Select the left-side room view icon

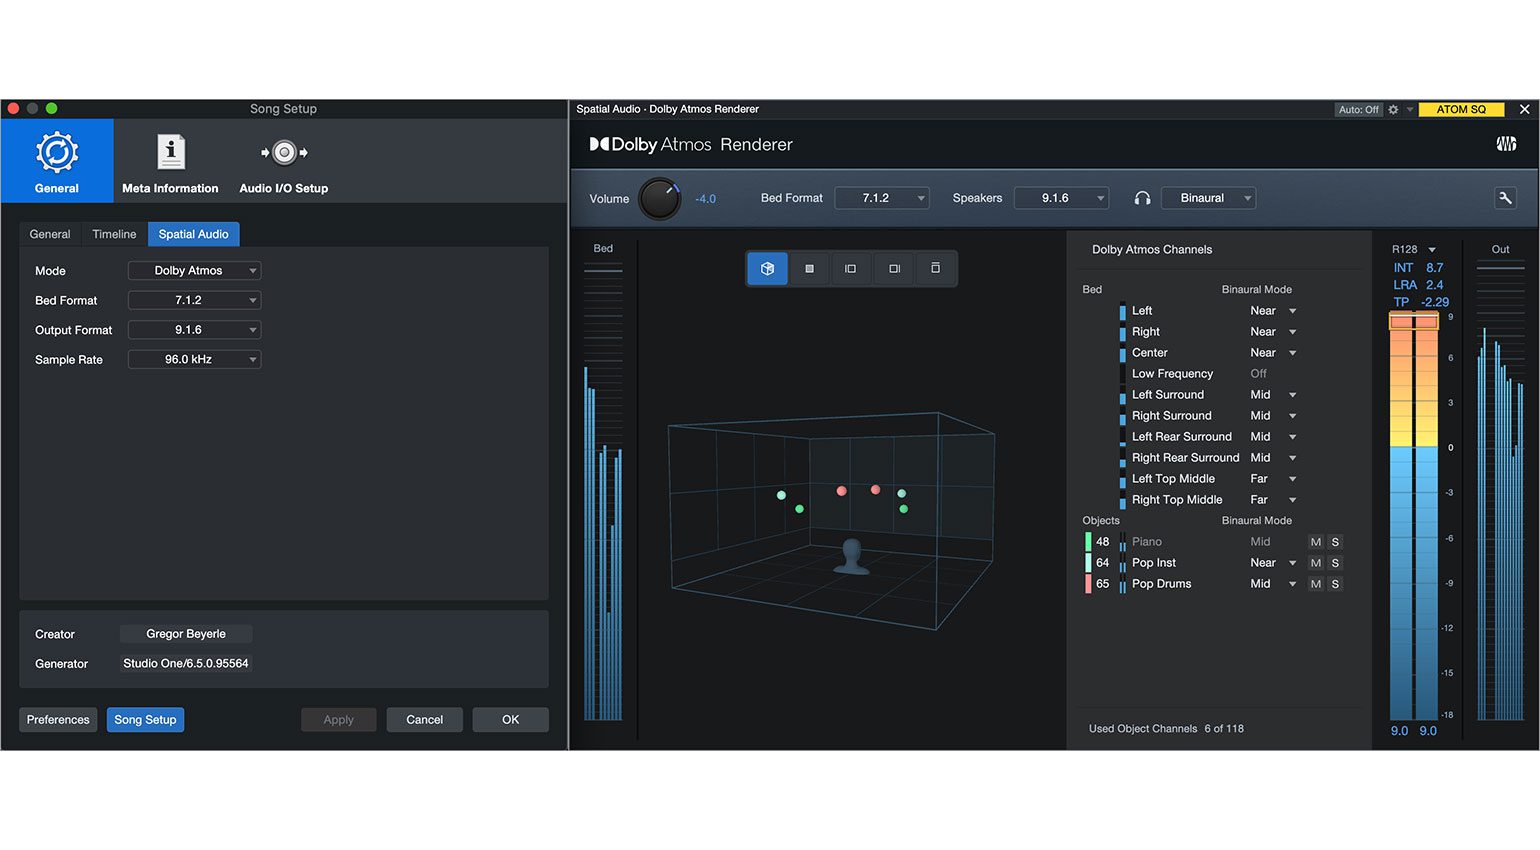tap(851, 268)
